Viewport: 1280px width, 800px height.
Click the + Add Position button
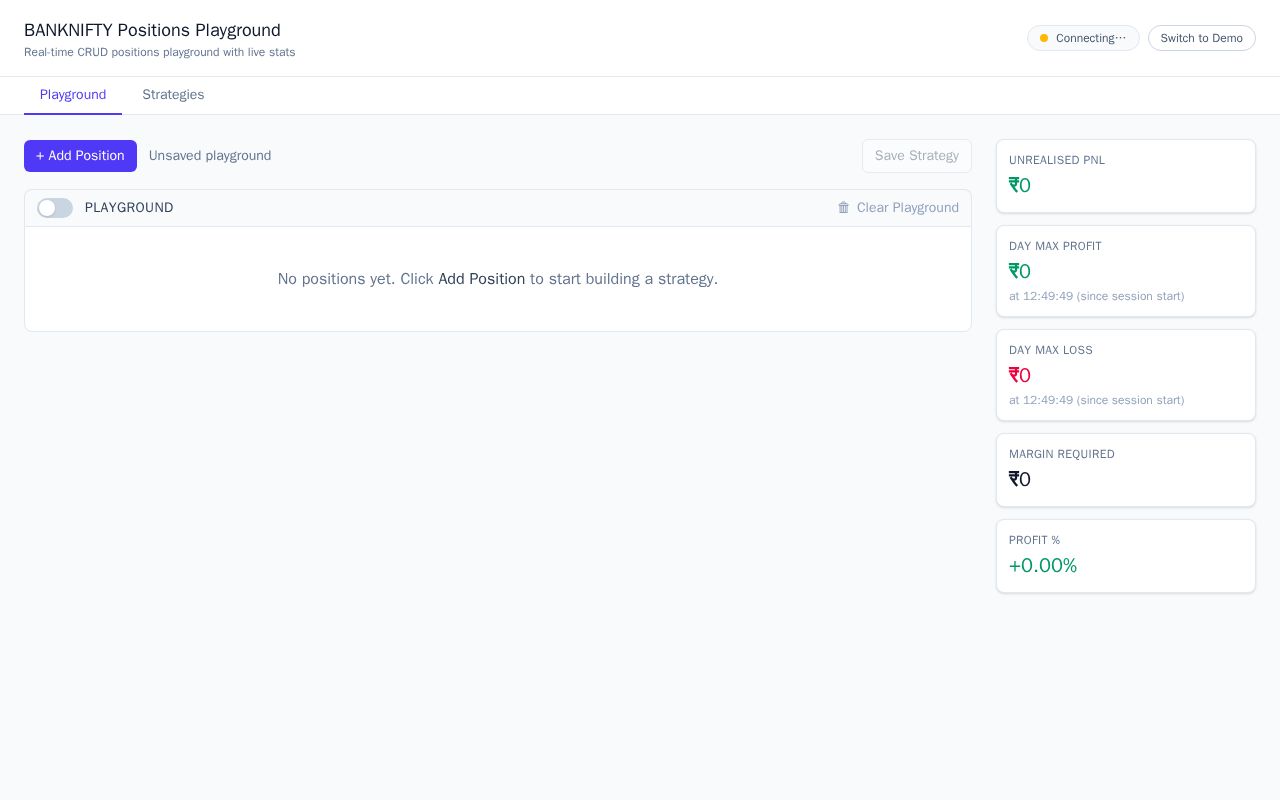click(80, 156)
